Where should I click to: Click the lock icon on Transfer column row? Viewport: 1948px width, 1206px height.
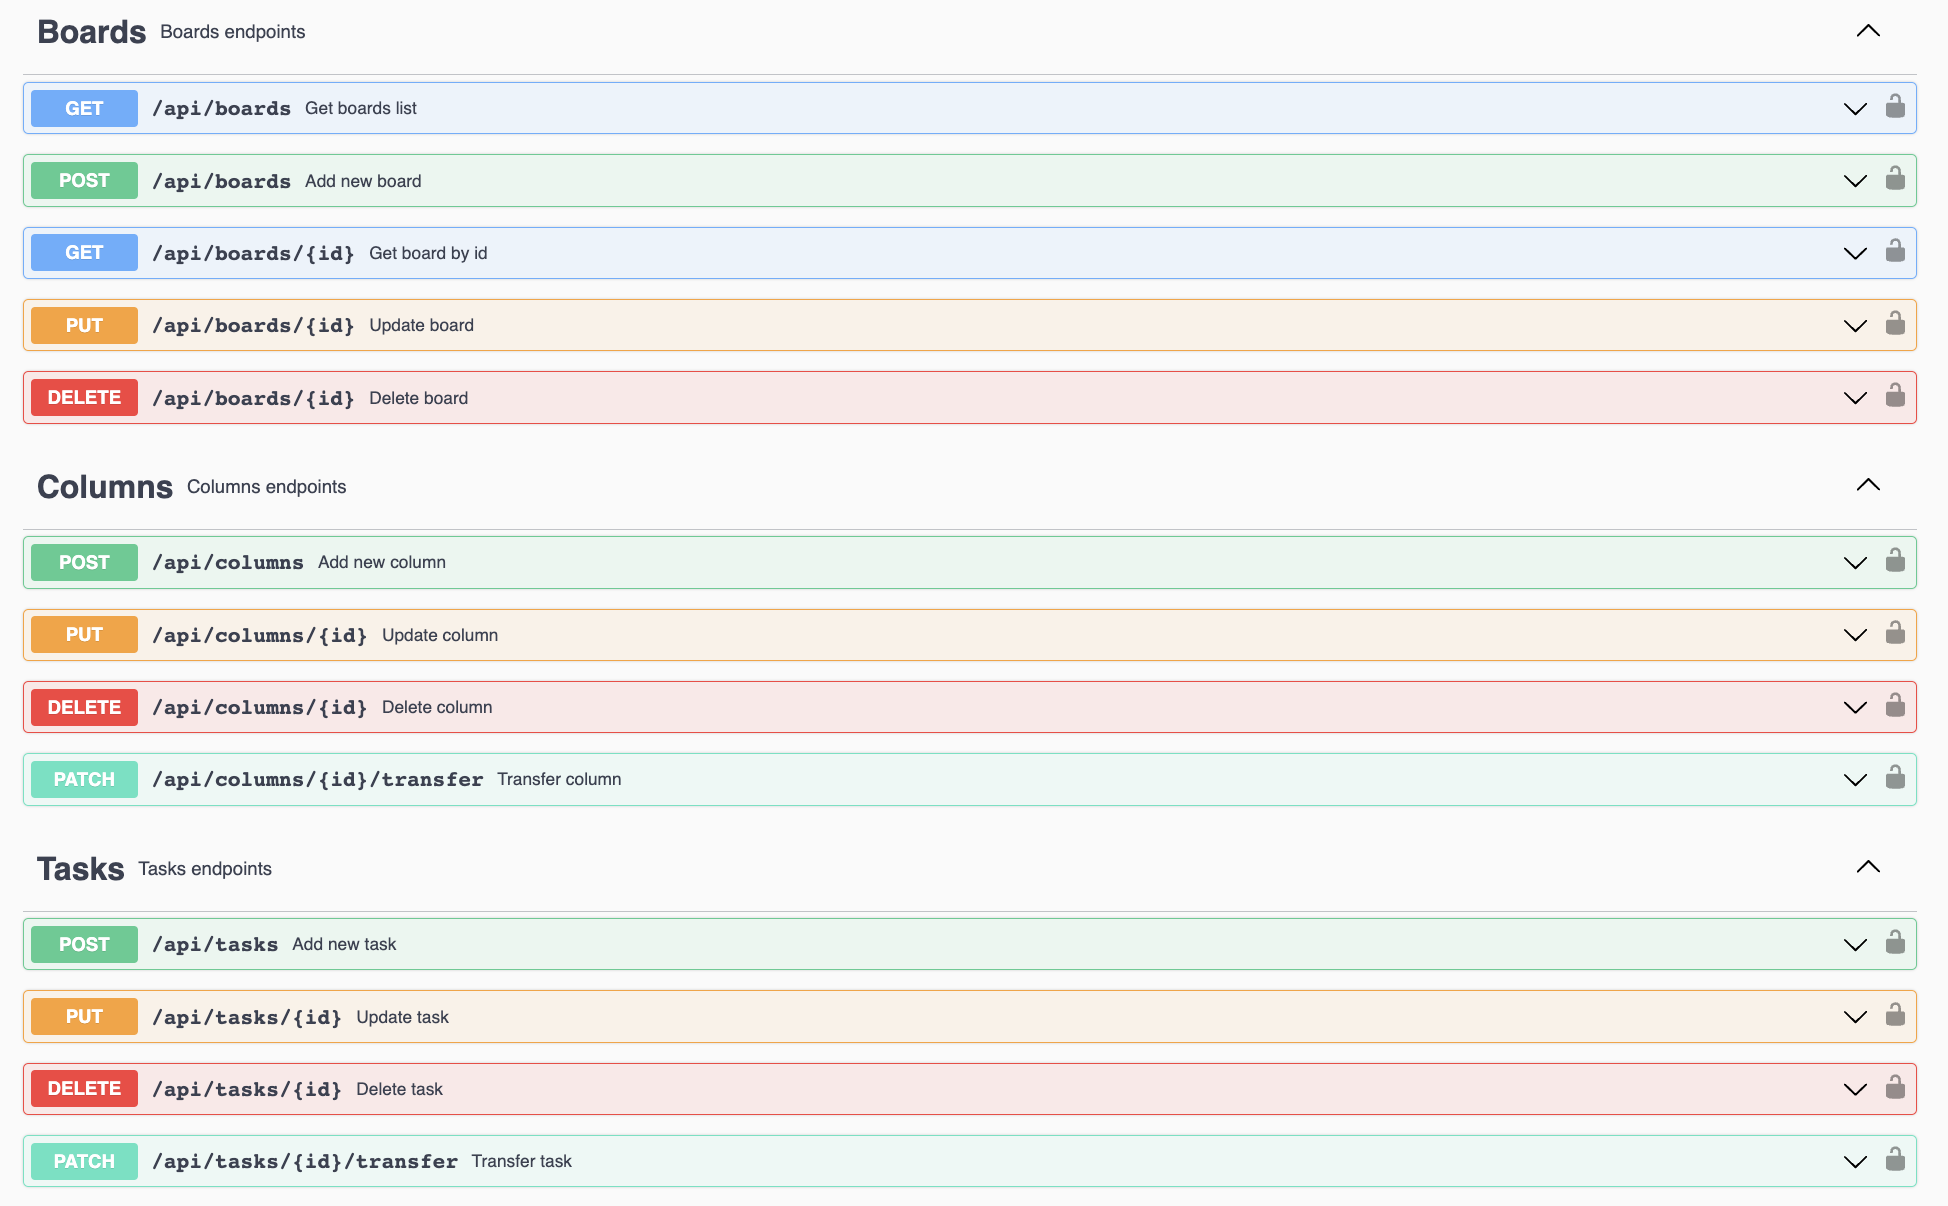pyautogui.click(x=1895, y=777)
